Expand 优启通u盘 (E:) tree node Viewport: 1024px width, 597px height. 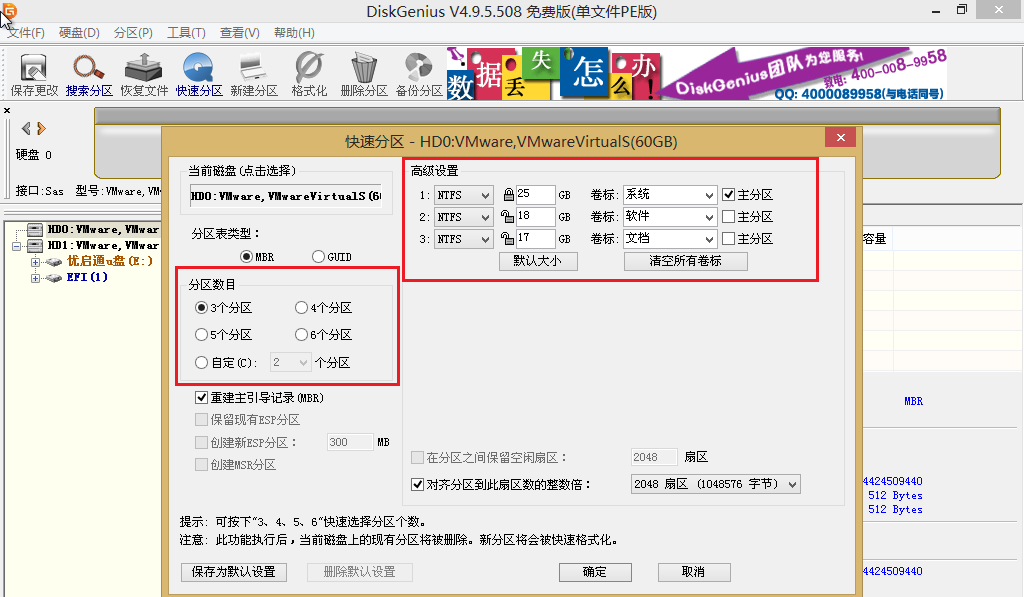pos(35,262)
